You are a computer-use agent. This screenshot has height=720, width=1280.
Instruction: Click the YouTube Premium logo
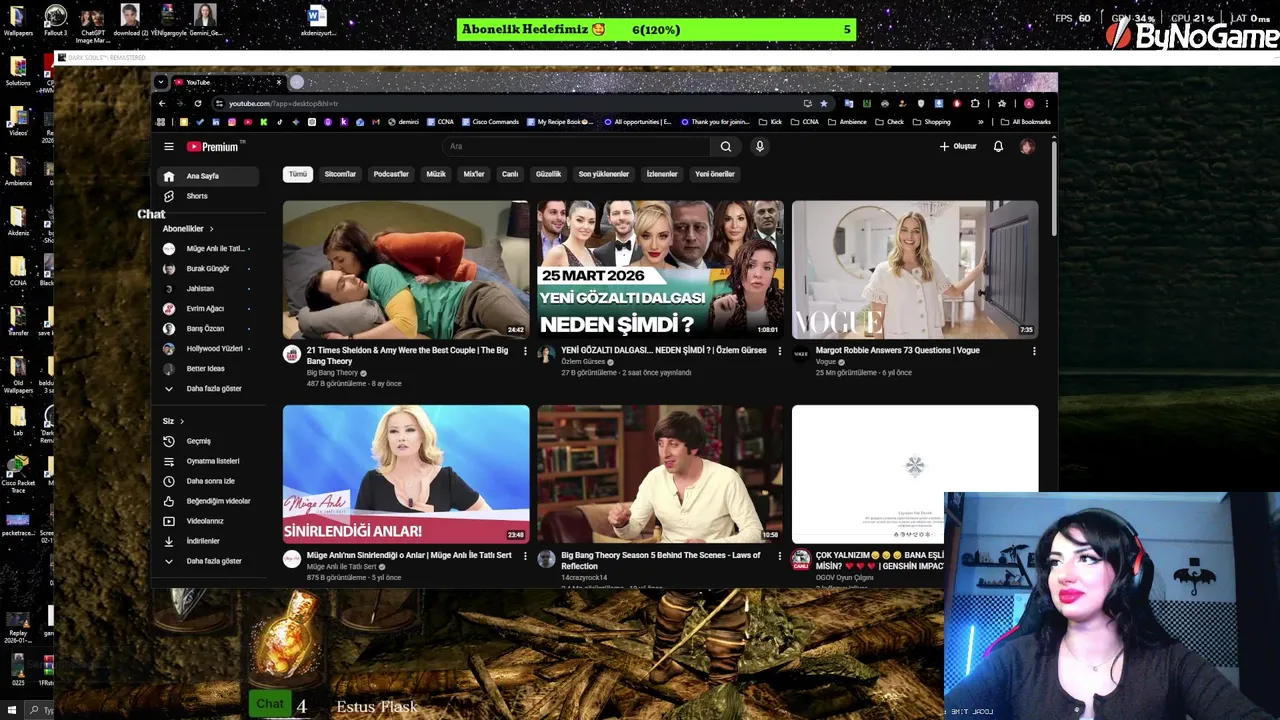tap(213, 146)
